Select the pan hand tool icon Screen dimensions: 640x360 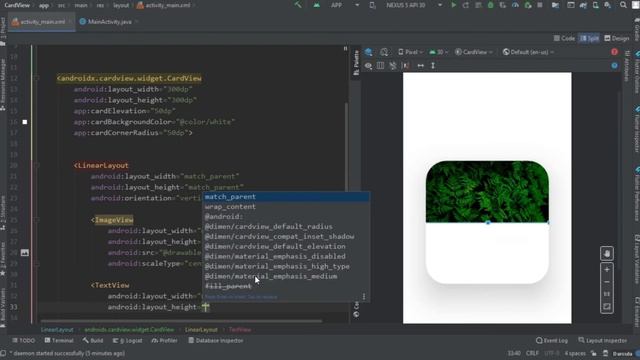click(x=607, y=254)
